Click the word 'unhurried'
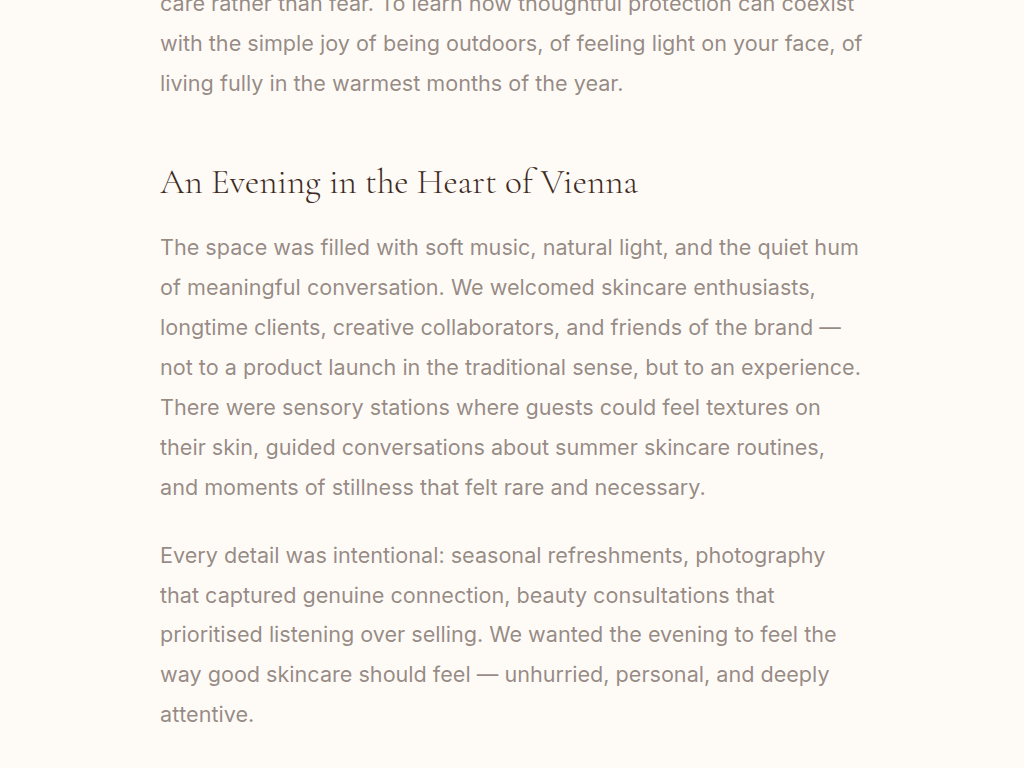The image size is (1024, 768). (x=554, y=675)
